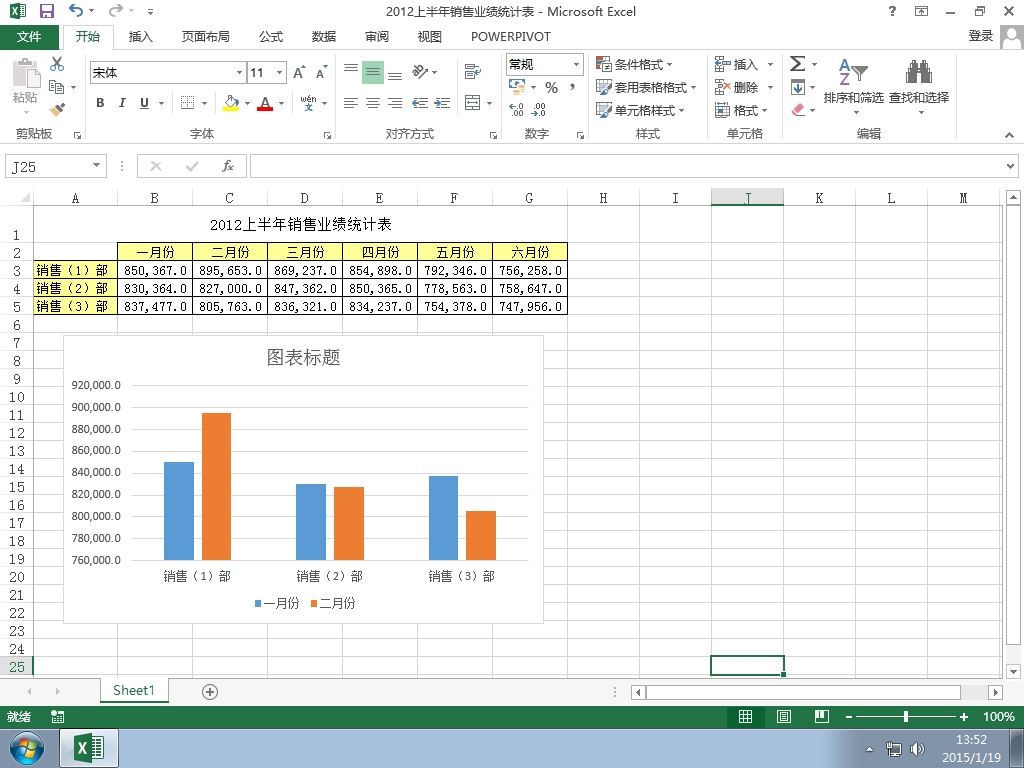Click the Increase Decimal icon
The width and height of the screenshot is (1024, 768).
(x=516, y=110)
